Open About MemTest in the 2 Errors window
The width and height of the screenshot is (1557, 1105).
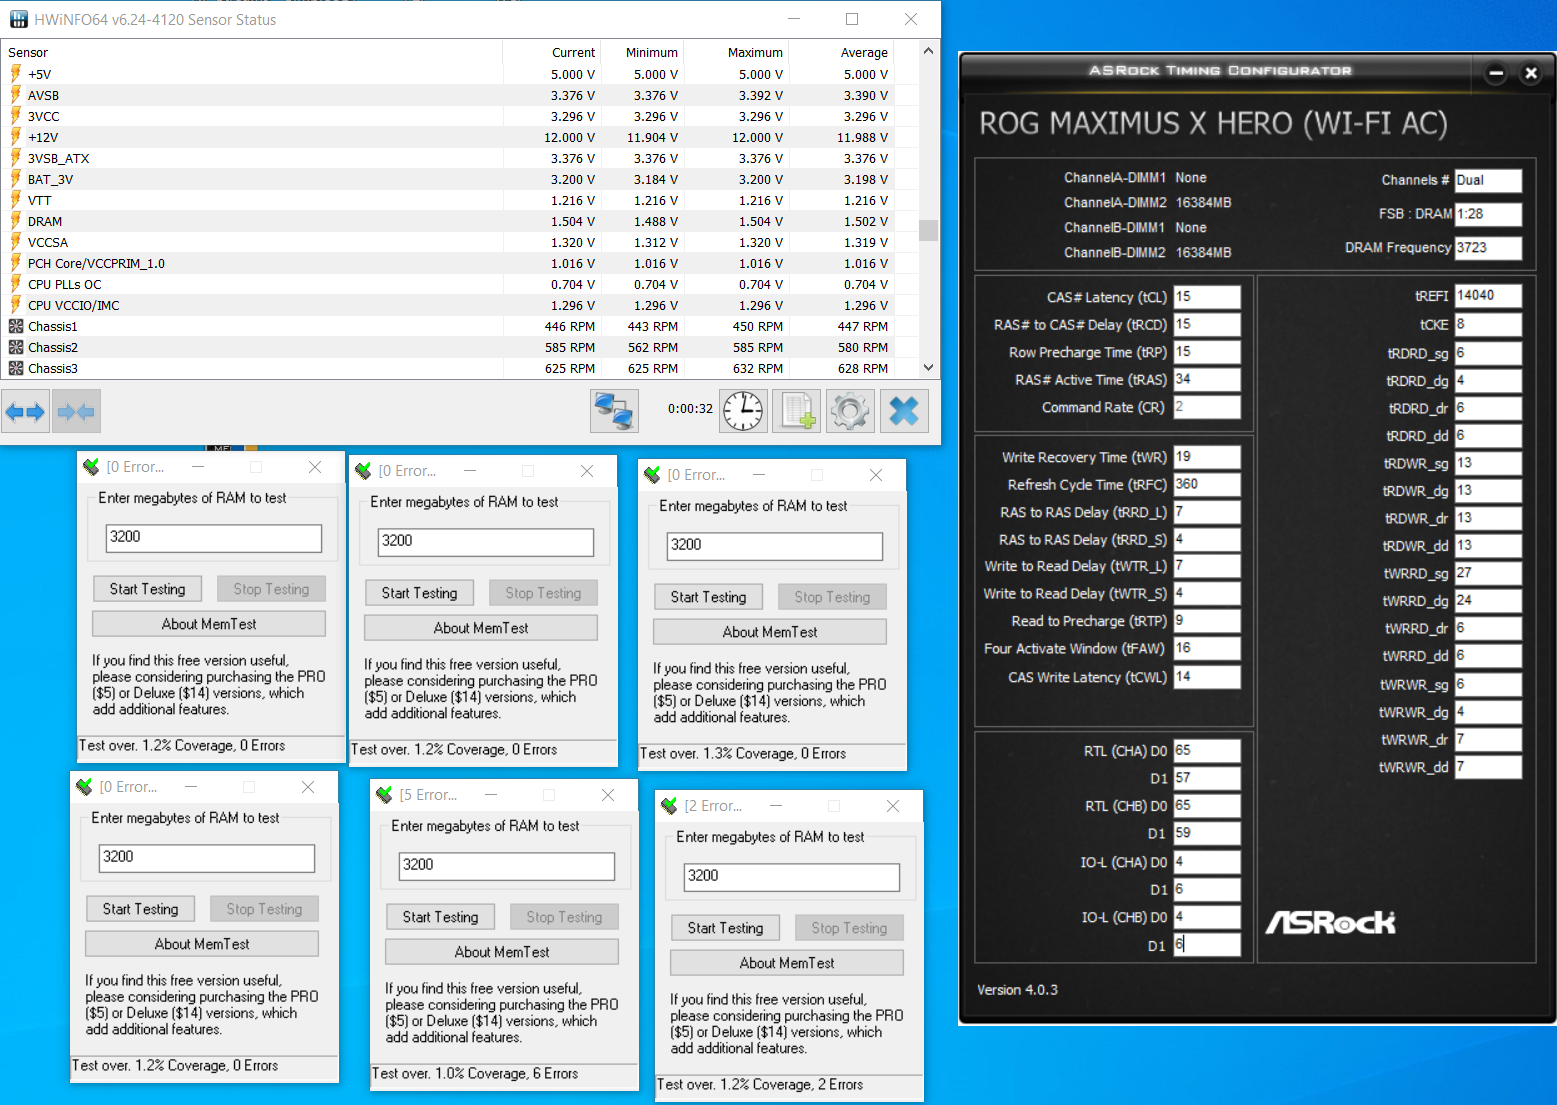[x=787, y=963]
